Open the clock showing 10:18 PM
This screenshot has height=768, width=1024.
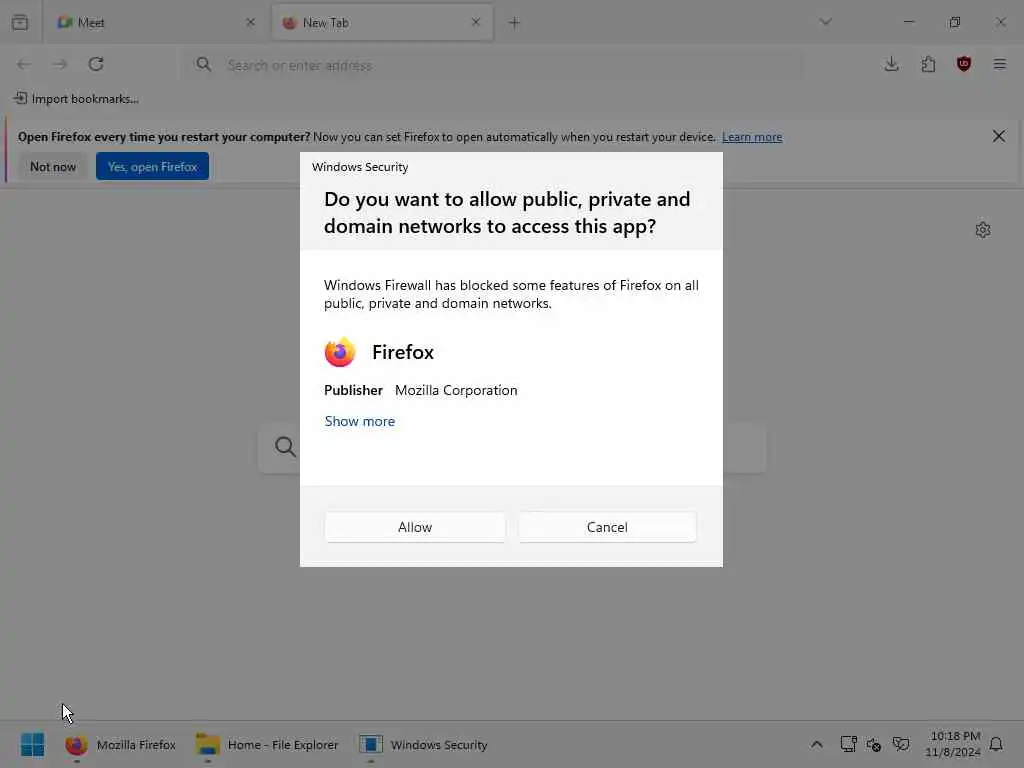pos(953,744)
